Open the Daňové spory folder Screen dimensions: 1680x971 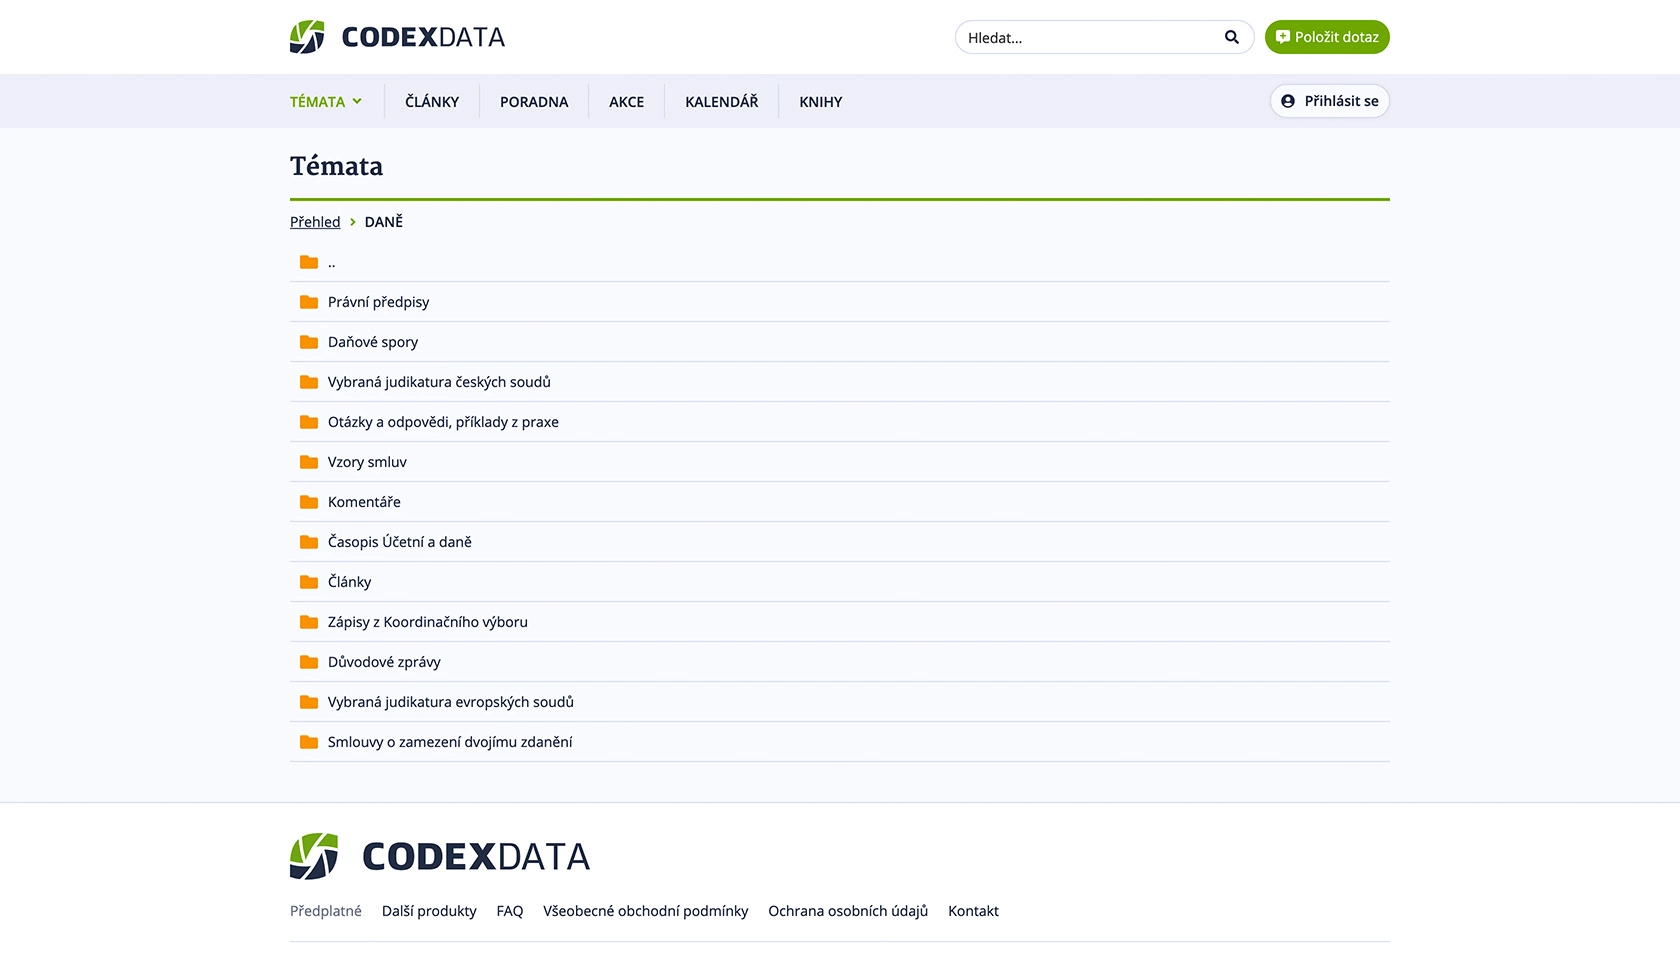coord(373,342)
